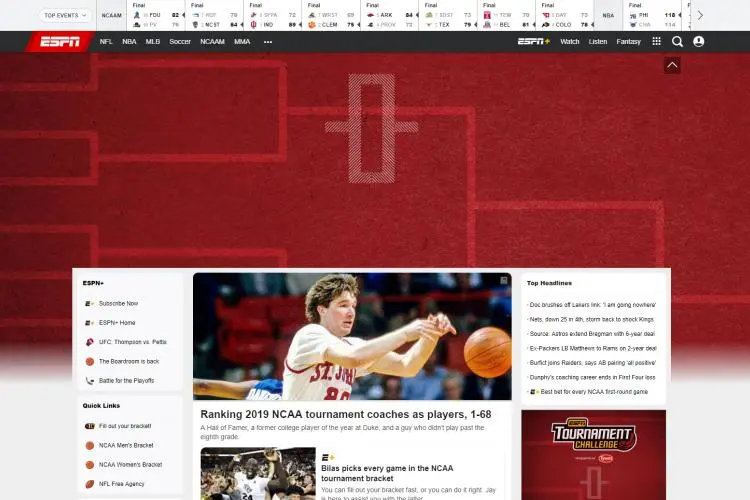Viewport: 750px width, 500px height.
Task: Read Dunphy's coaching career ends headline
Action: tap(592, 378)
